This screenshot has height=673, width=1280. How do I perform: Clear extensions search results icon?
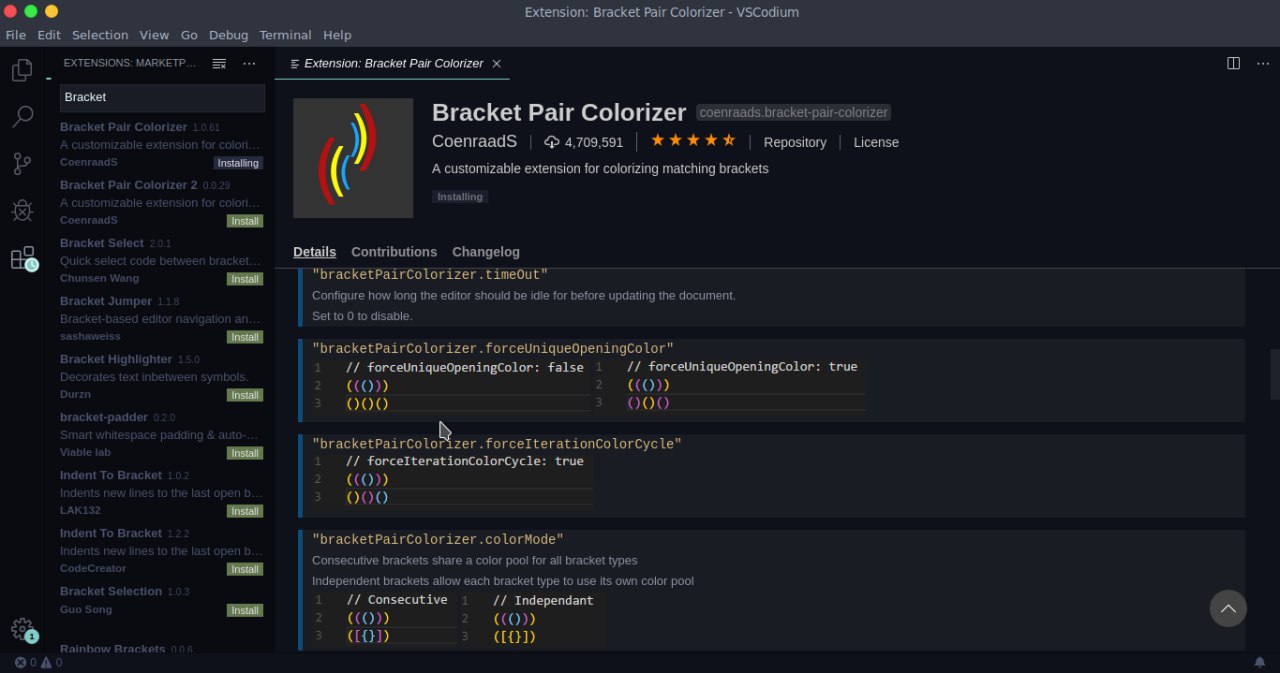pos(219,63)
